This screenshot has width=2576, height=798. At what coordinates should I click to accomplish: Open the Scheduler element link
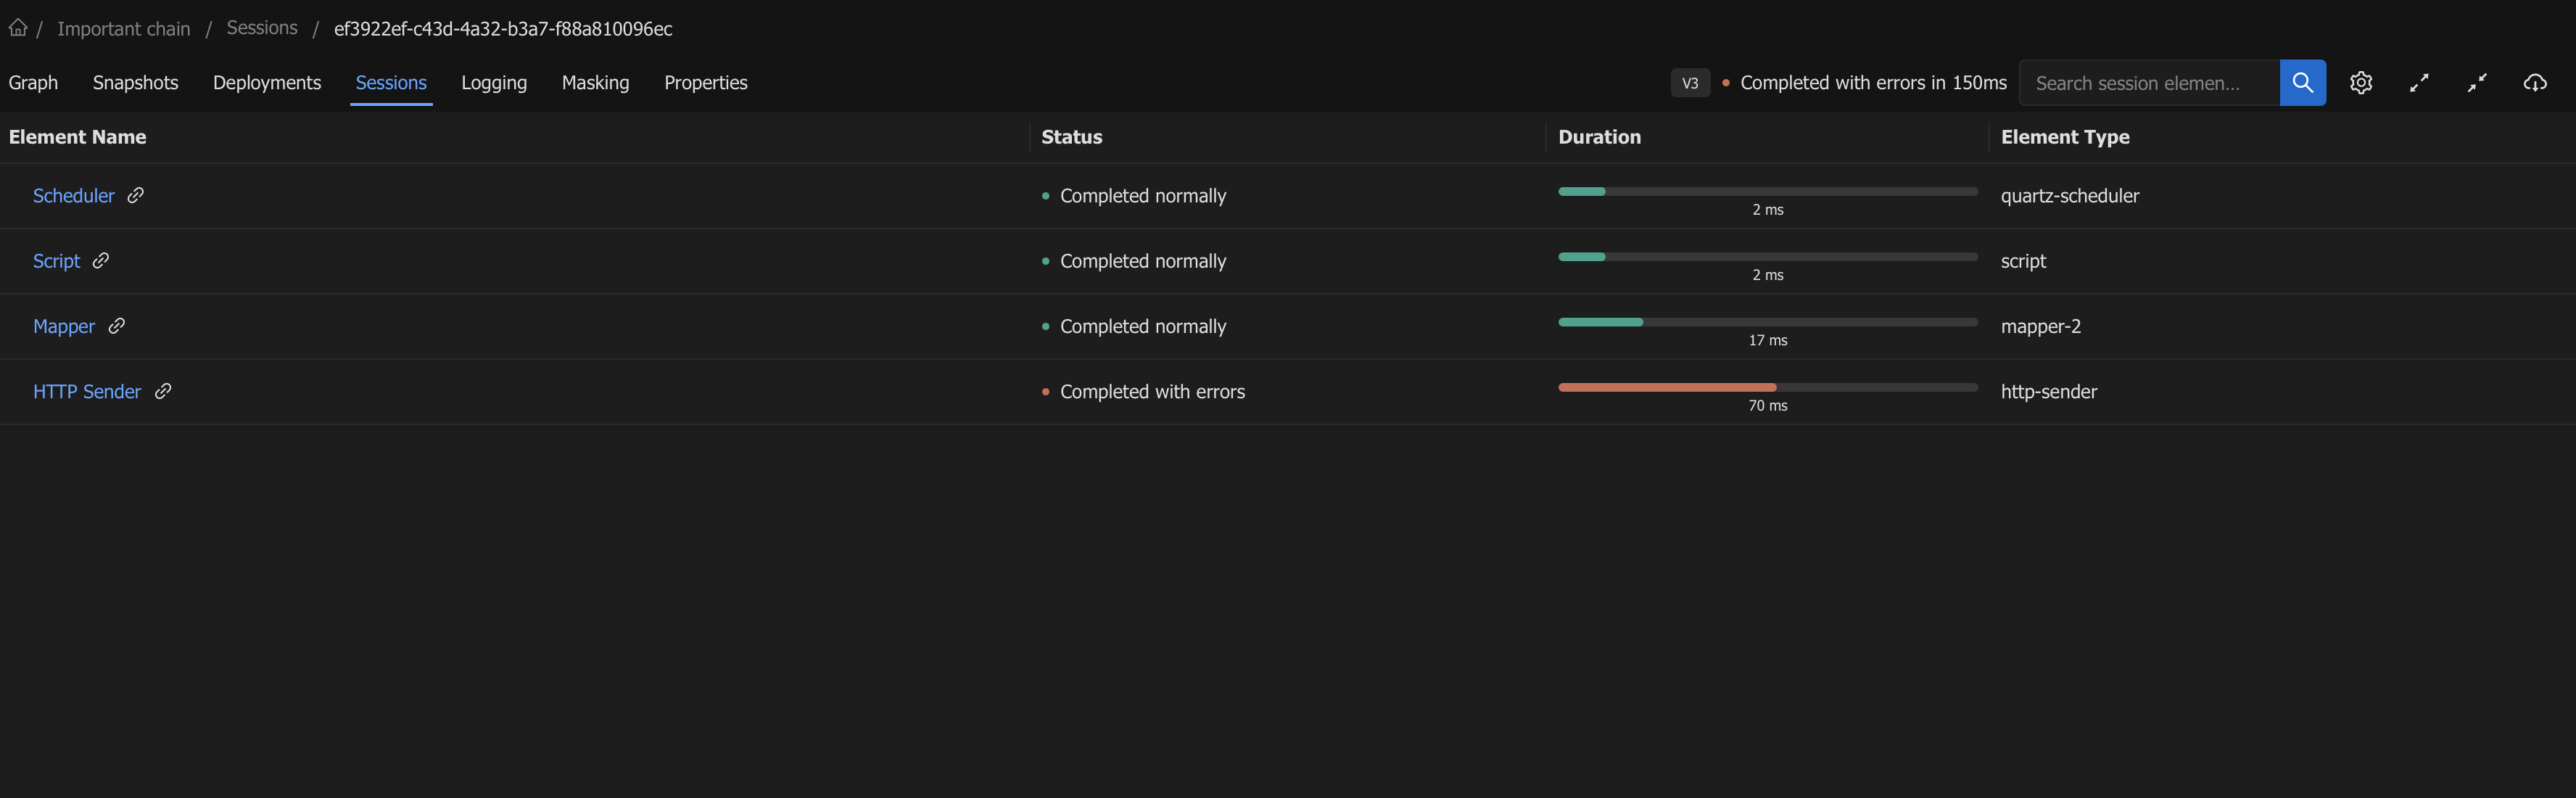click(x=74, y=196)
